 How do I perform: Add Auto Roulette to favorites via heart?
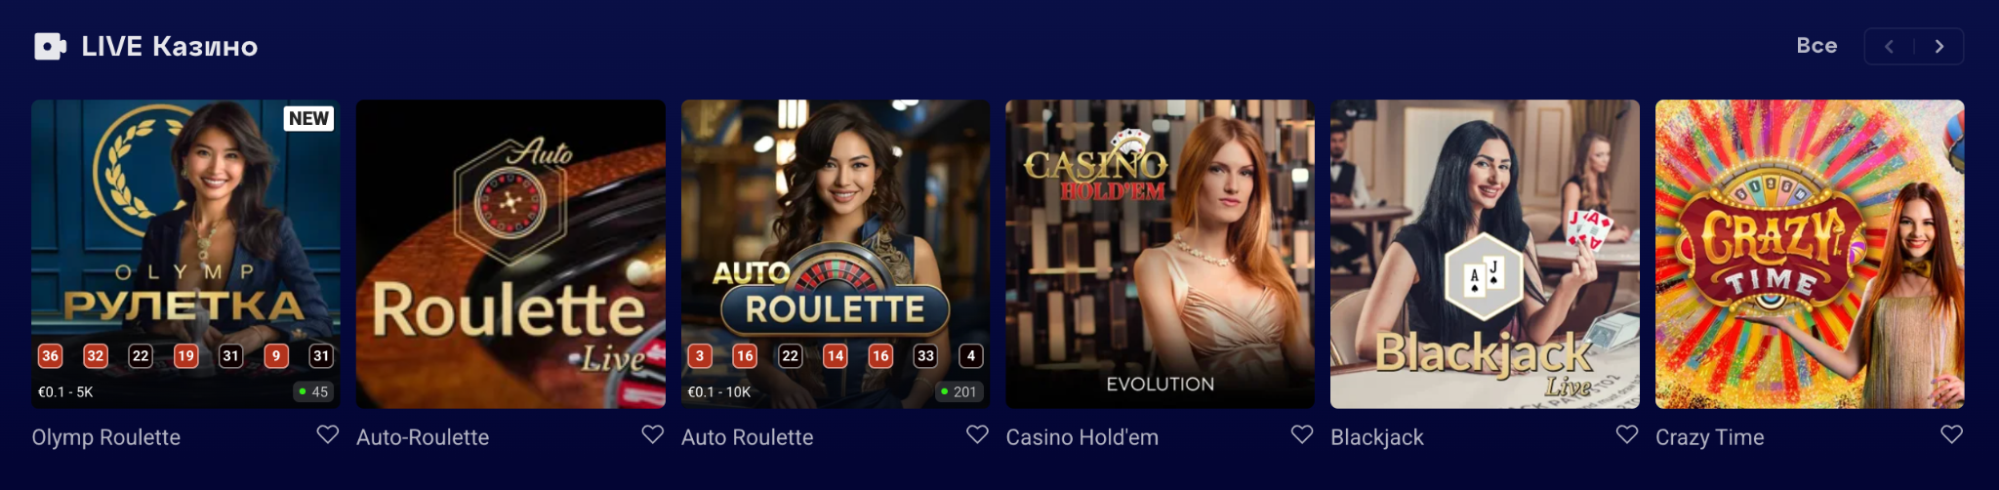(x=978, y=434)
